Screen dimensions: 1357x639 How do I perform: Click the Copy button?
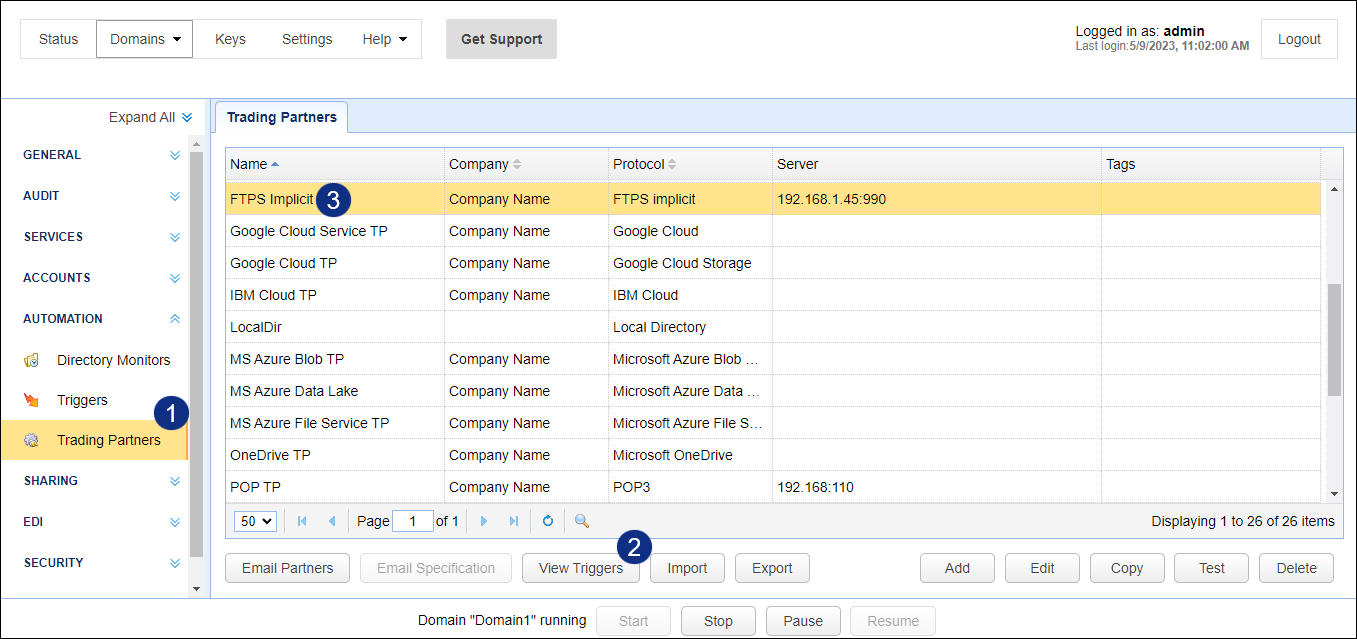[x=1127, y=568]
